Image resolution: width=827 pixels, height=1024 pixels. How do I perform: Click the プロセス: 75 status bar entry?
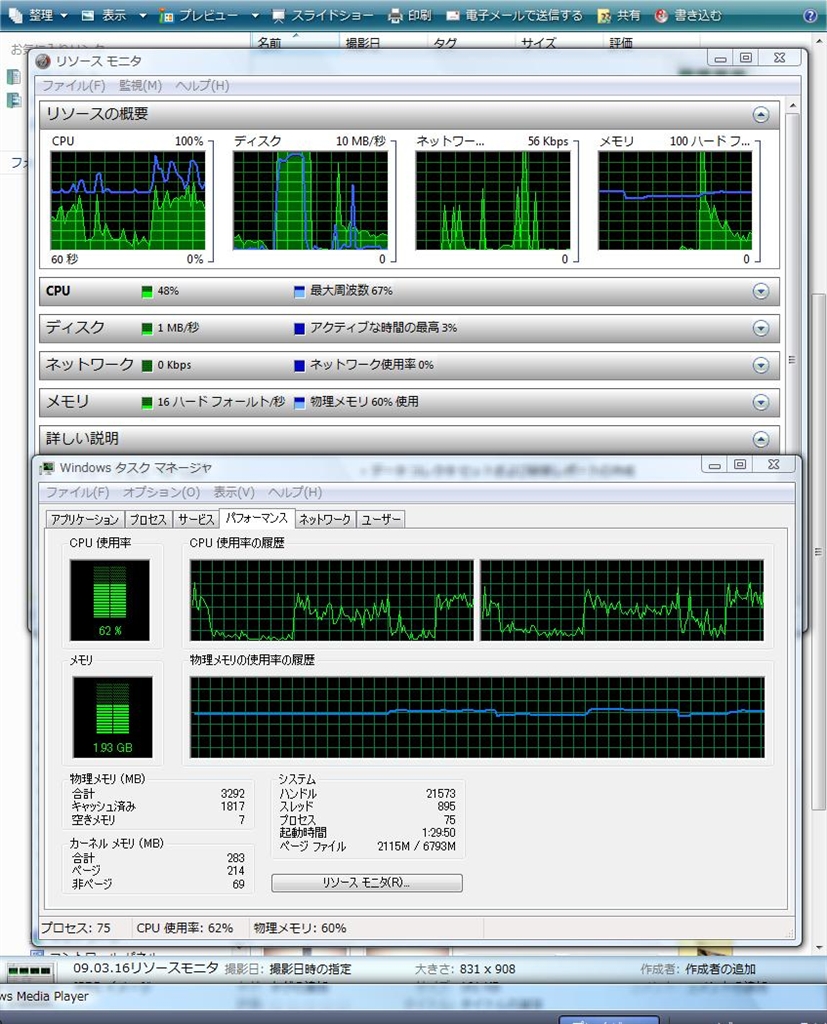tap(76, 928)
